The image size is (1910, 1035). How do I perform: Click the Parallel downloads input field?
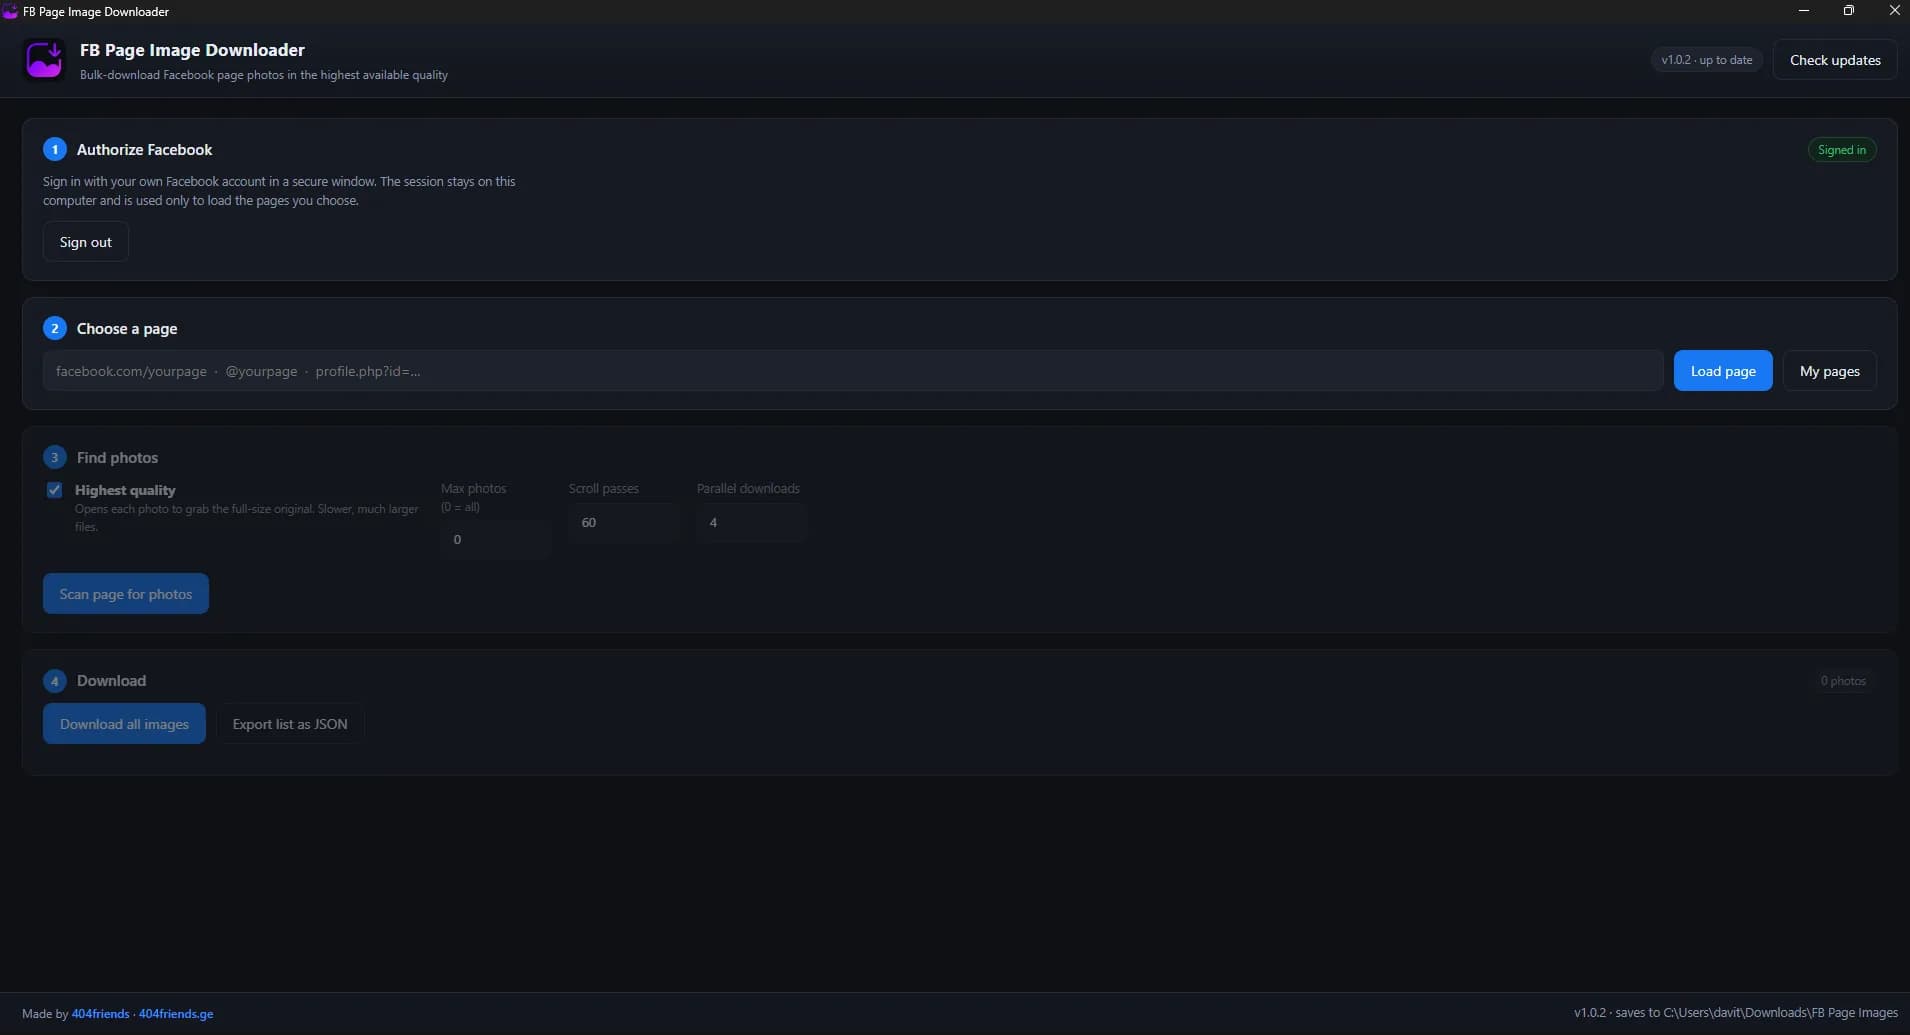click(x=751, y=522)
